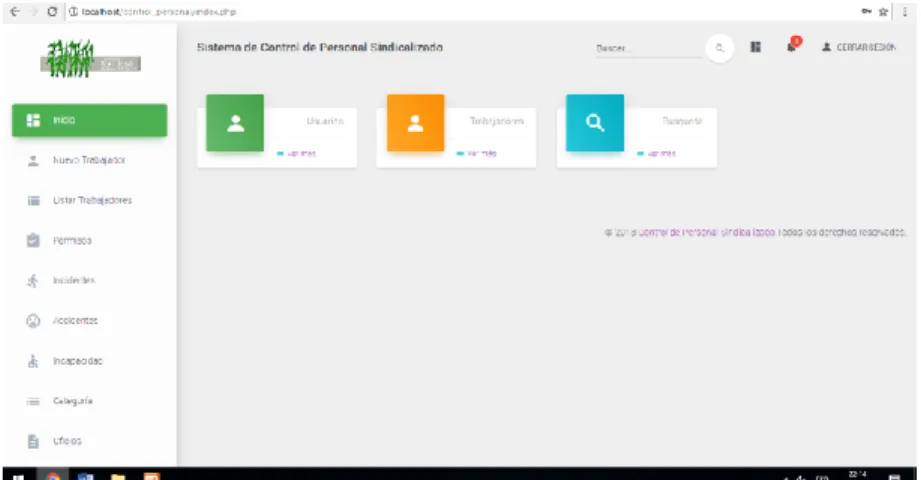Open Listar Trabajadores in the sidebar

click(89, 200)
